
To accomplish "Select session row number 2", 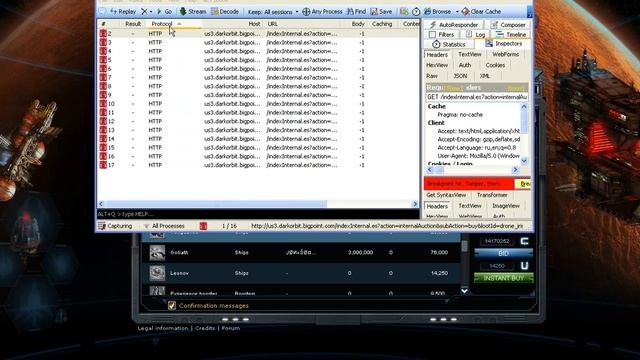I will 258,33.
